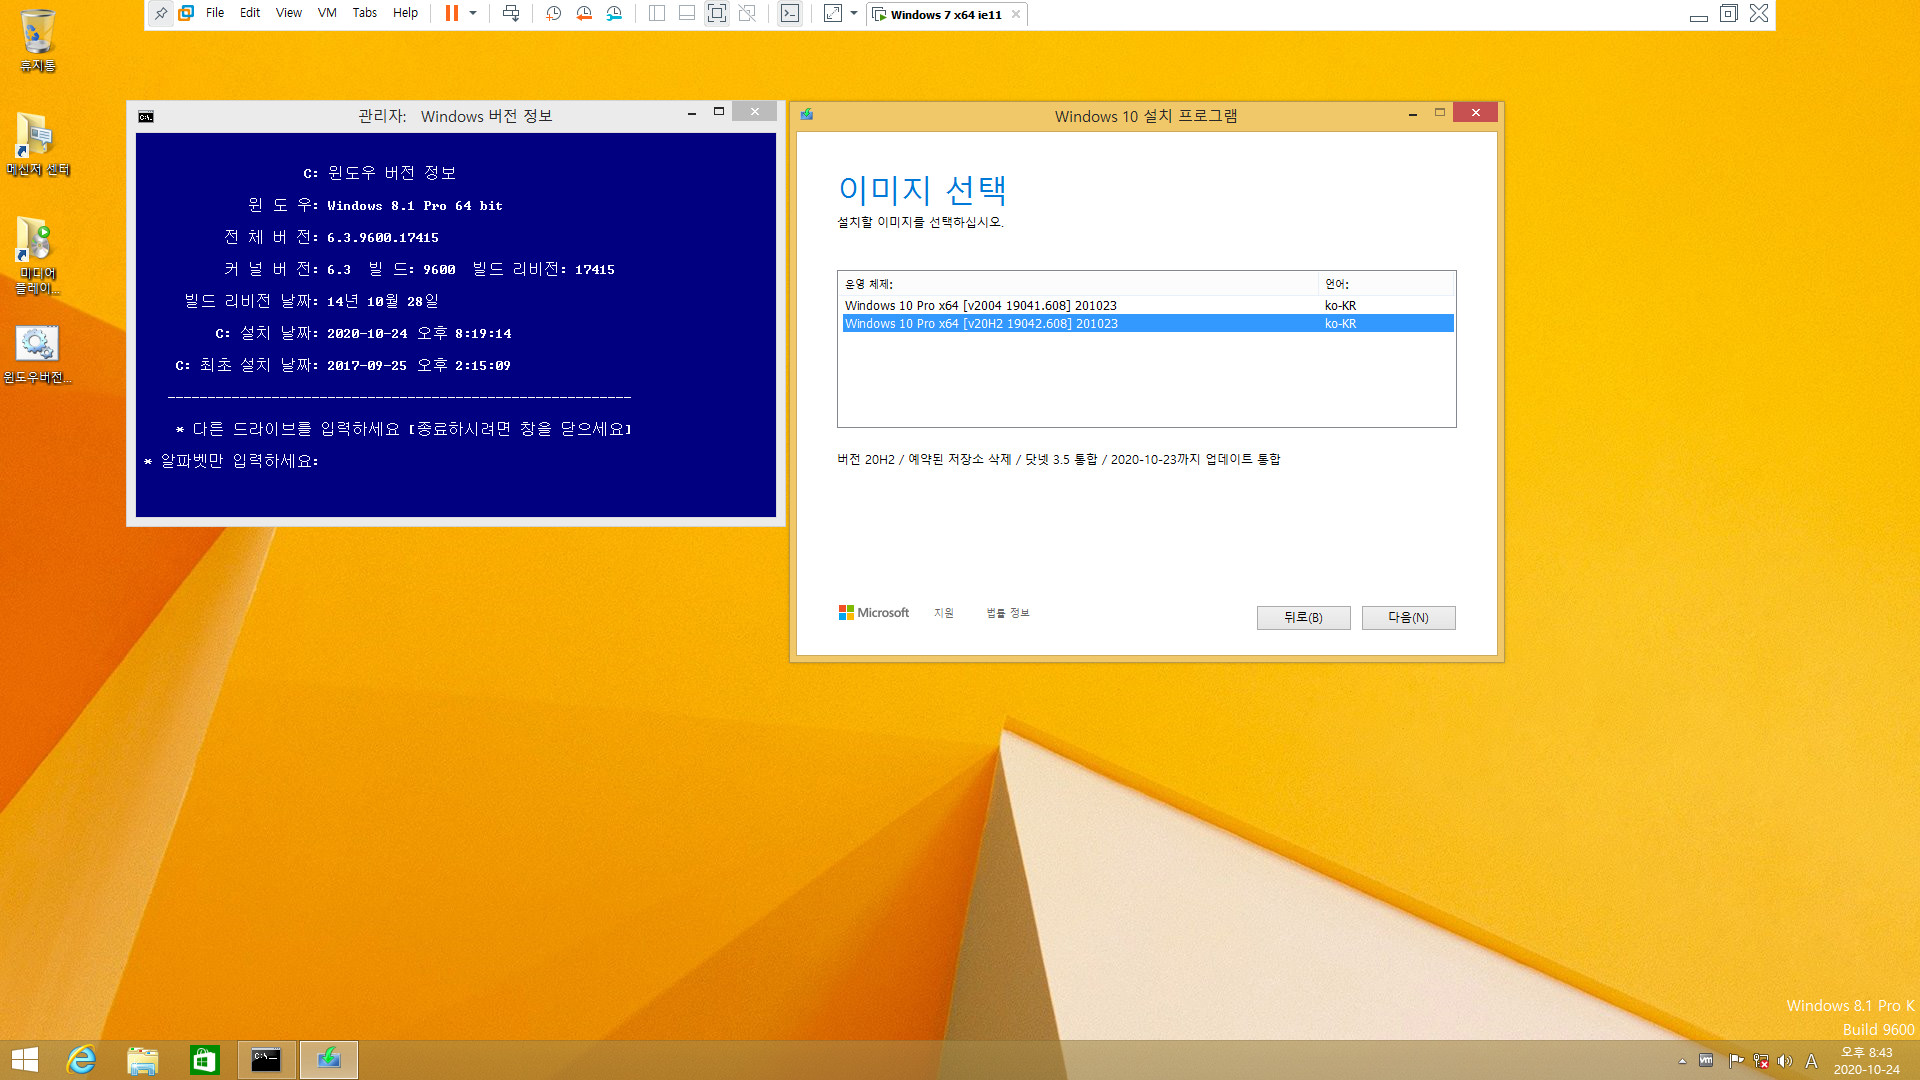The height and width of the screenshot is (1080, 1920).
Task: Select the Windows version gear desktop shortcut
Action: pos(38,355)
